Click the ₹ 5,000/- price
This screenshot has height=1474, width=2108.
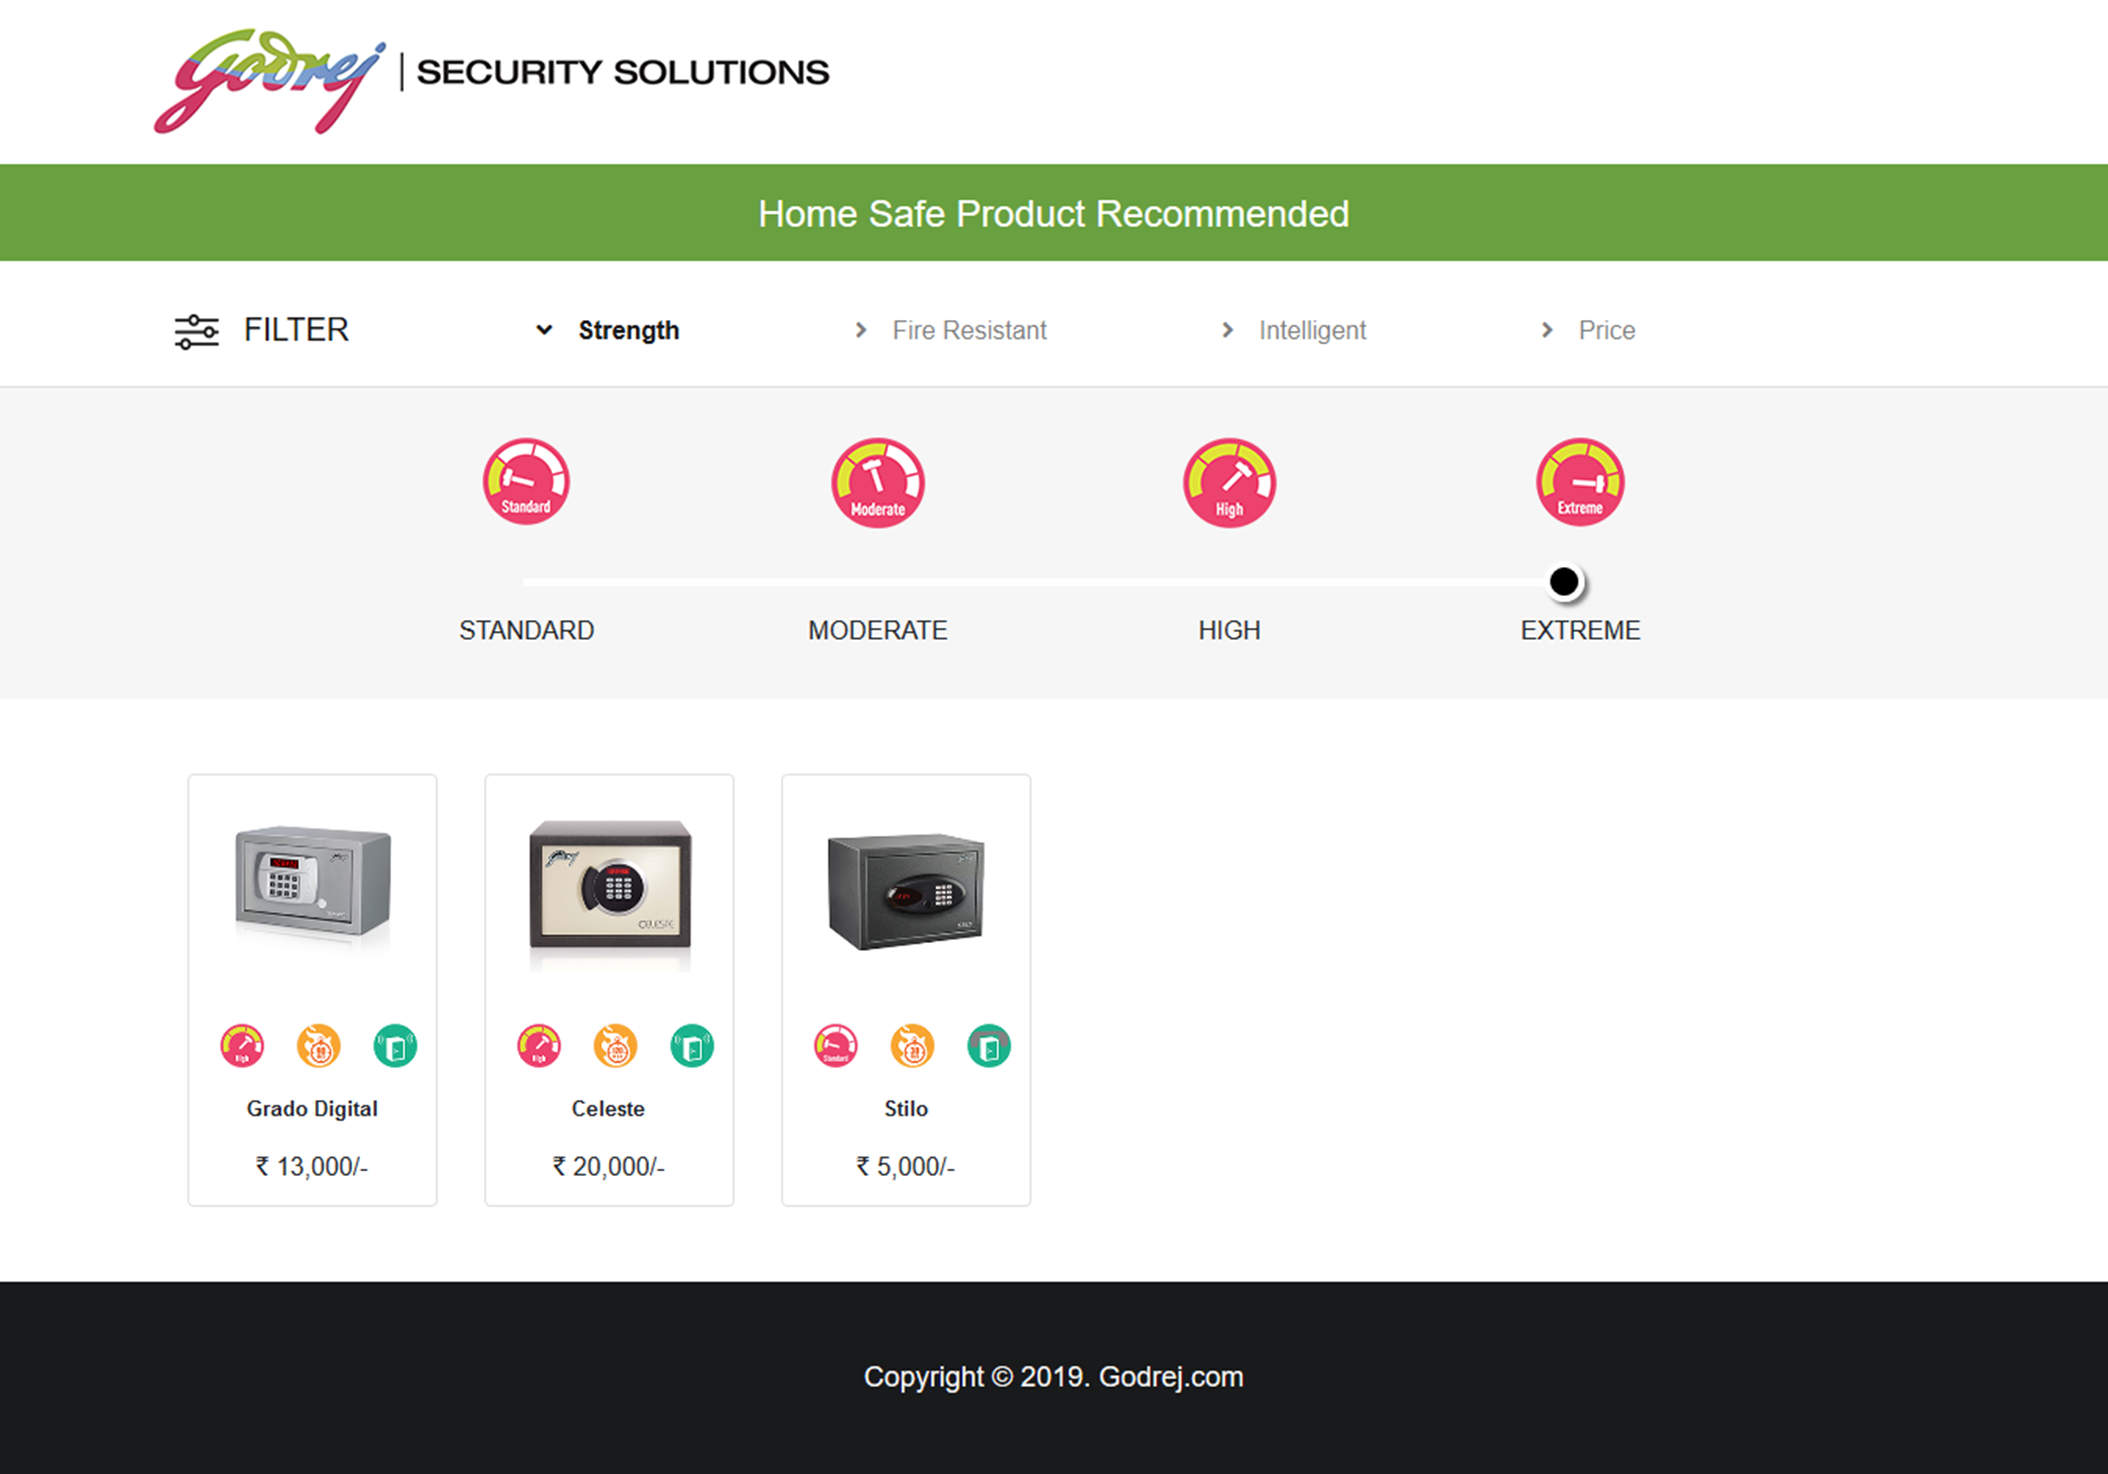pos(906,1167)
